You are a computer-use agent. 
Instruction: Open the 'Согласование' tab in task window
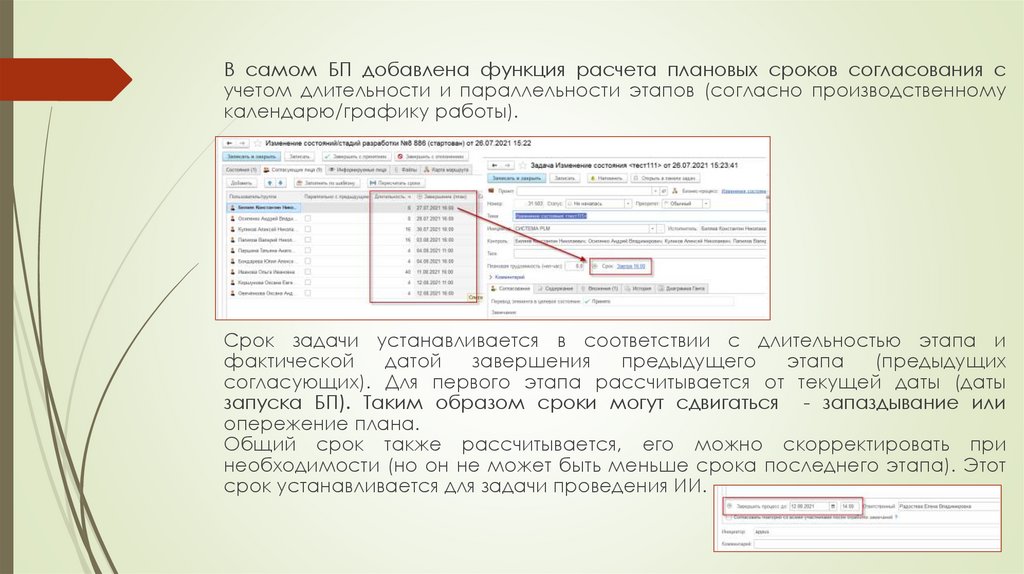coord(511,289)
